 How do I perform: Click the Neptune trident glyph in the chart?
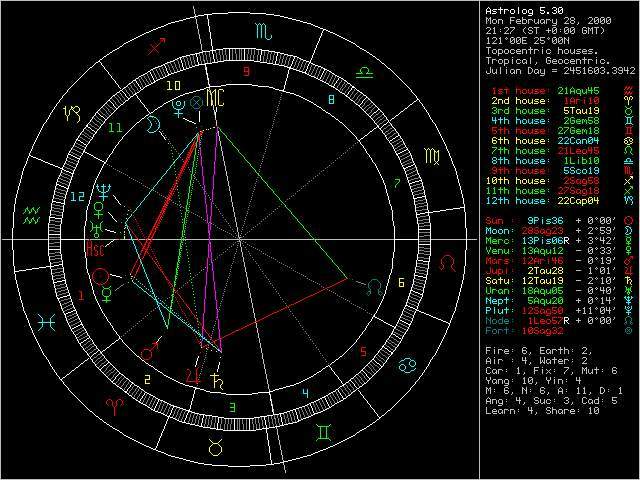[x=101, y=190]
